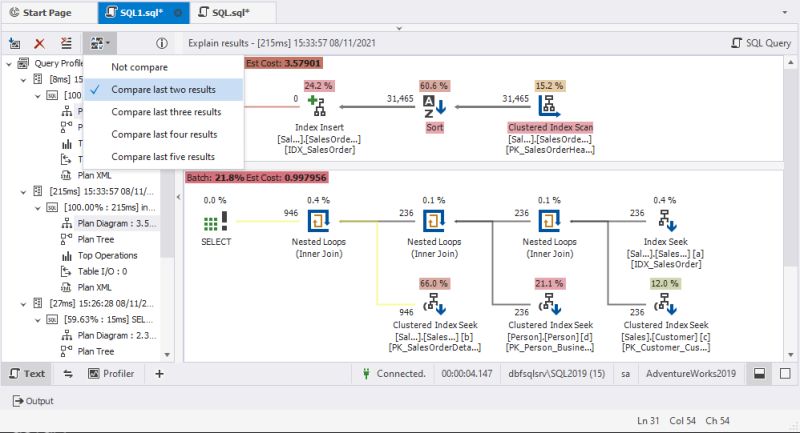Select Compare last five results
The image size is (800, 433).
(x=163, y=157)
